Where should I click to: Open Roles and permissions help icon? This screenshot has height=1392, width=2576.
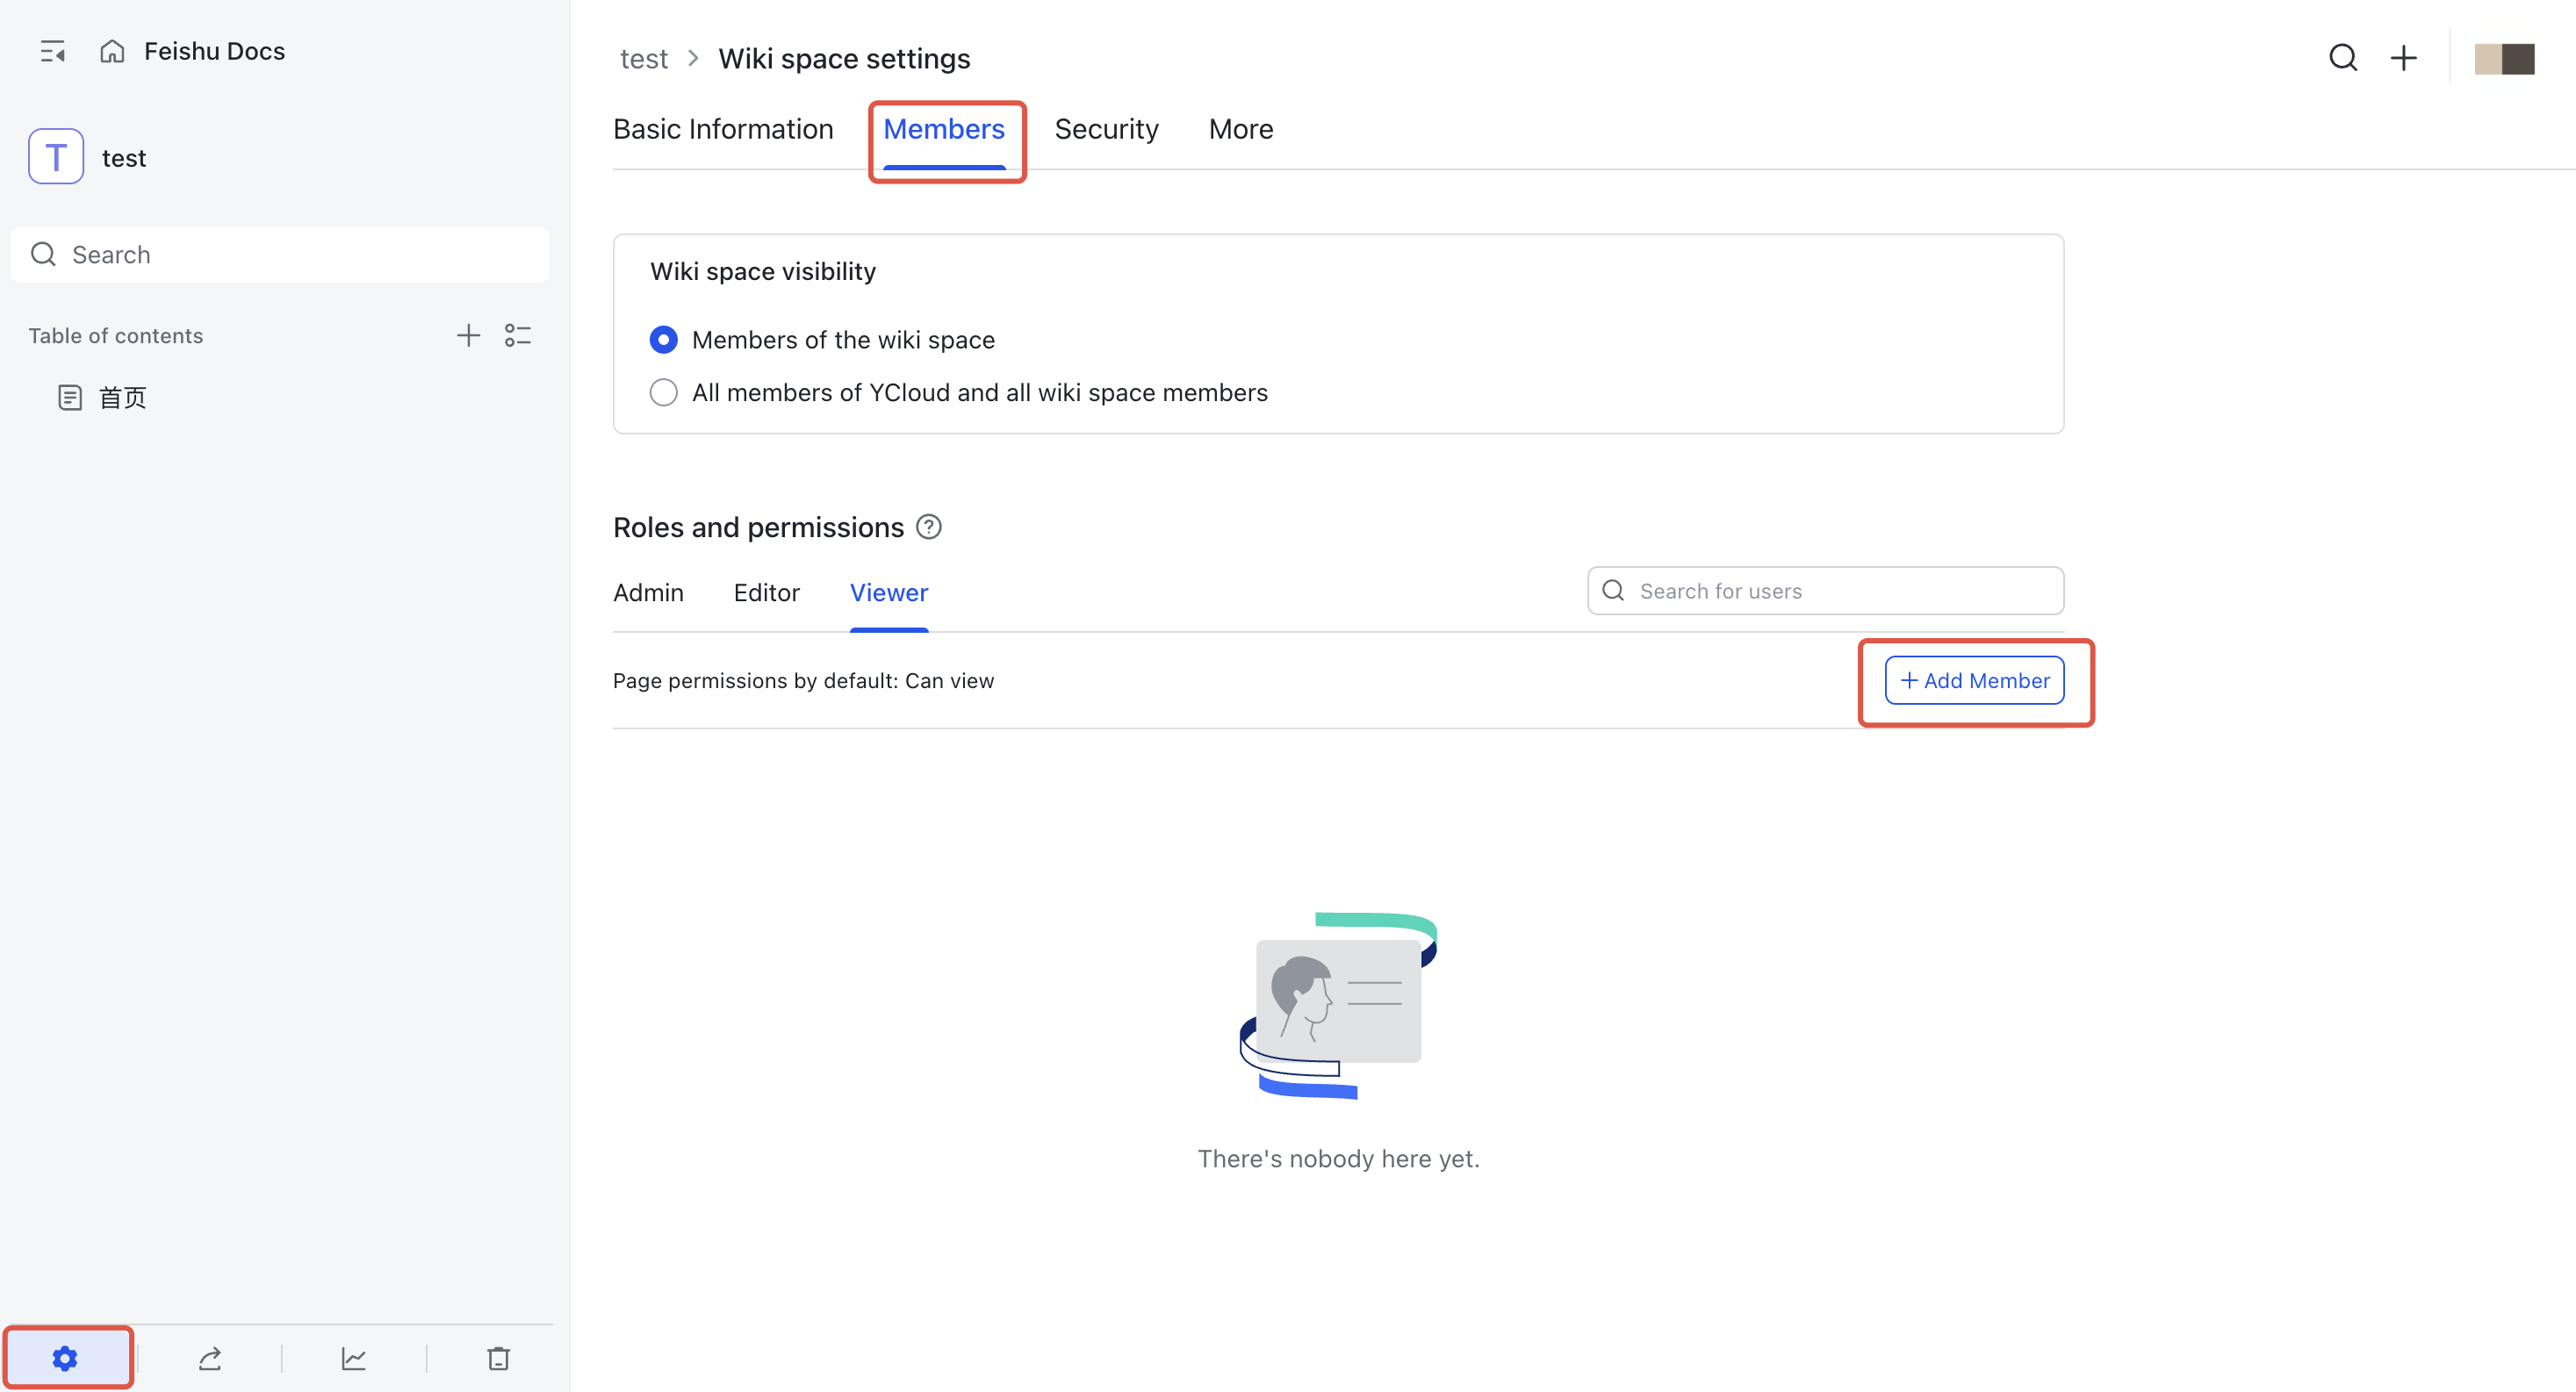[x=929, y=527]
